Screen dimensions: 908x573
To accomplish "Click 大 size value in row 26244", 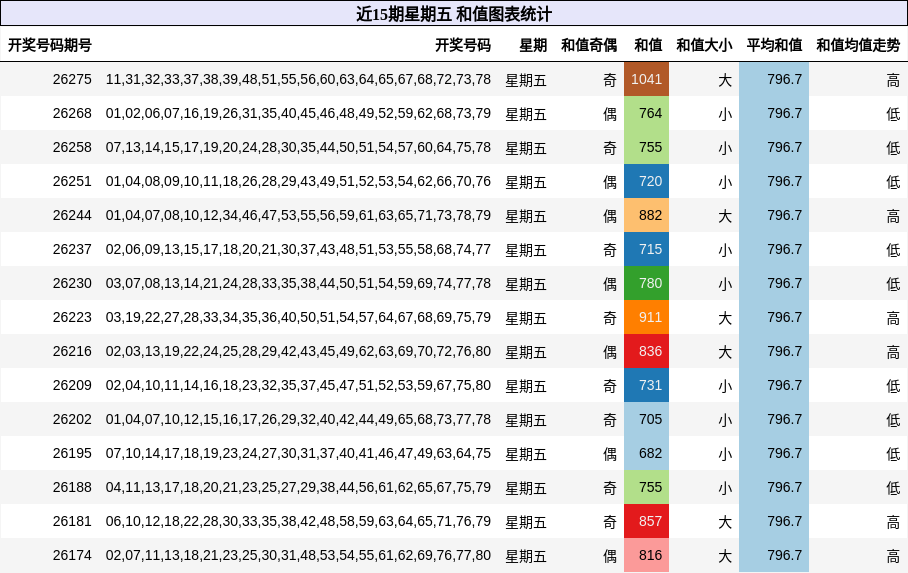I will [x=725, y=216].
